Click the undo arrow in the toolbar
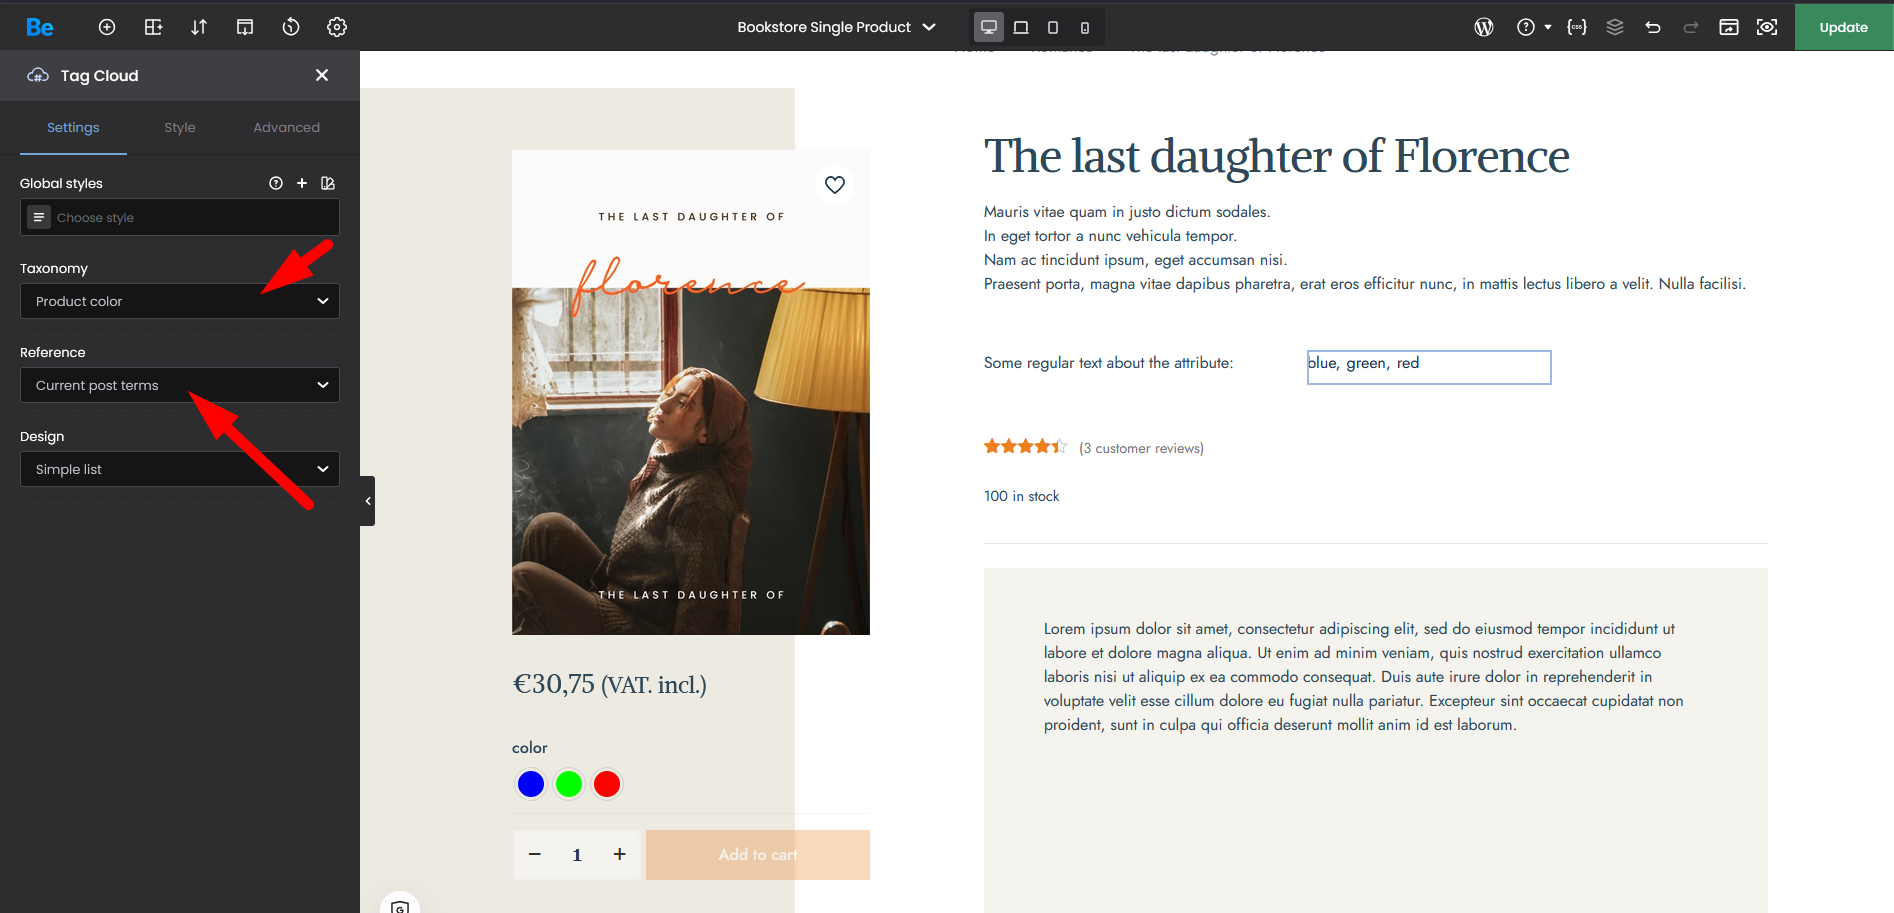Screen dimensions: 1894x913 pyautogui.click(x=1653, y=27)
